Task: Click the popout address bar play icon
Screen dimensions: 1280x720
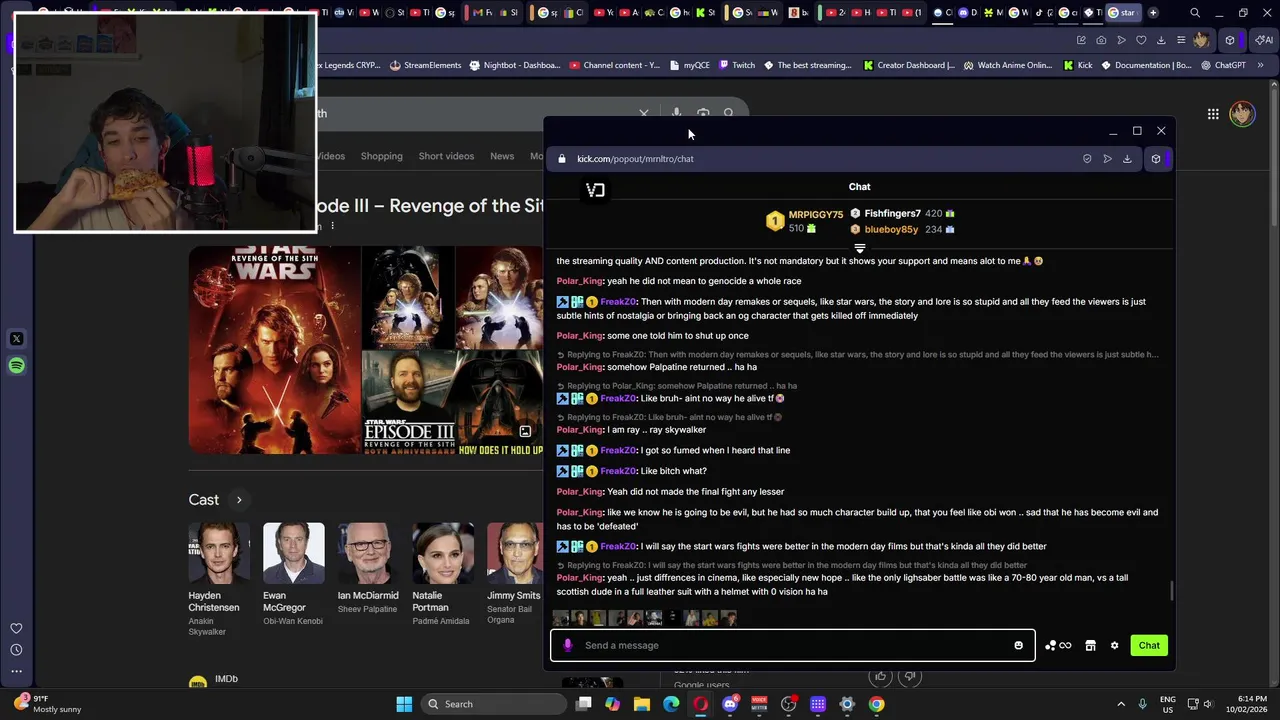Action: [1107, 159]
